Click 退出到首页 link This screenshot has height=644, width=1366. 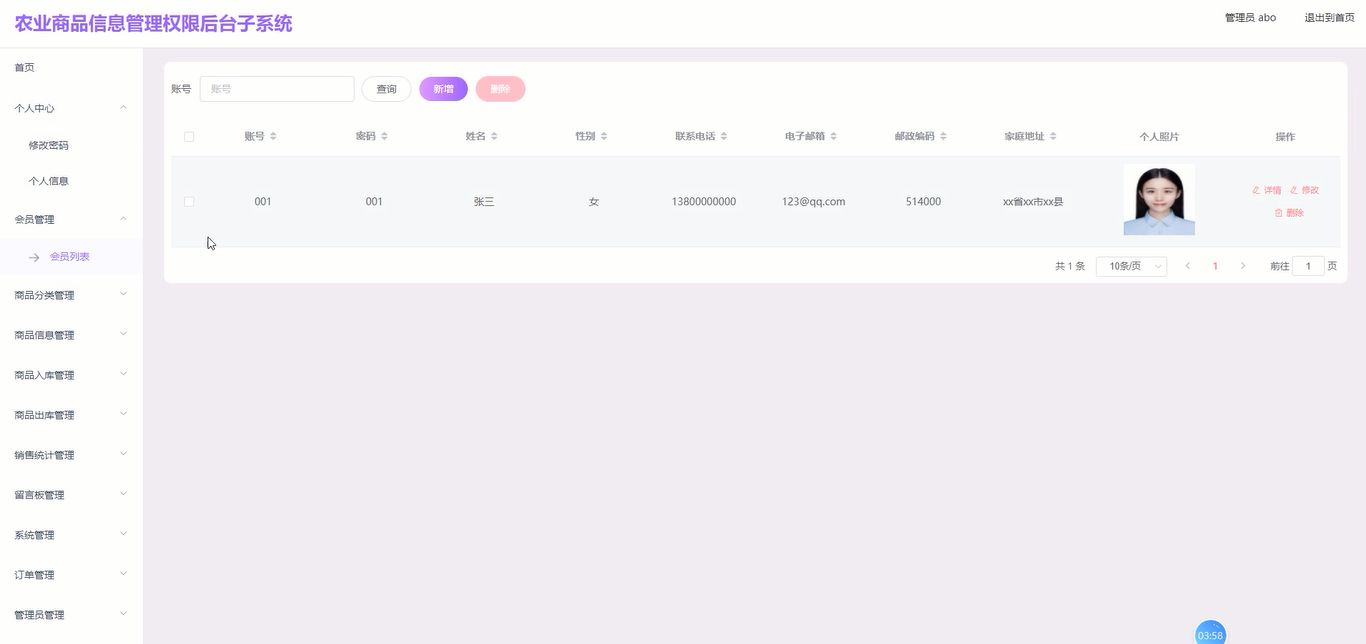tap(1330, 18)
